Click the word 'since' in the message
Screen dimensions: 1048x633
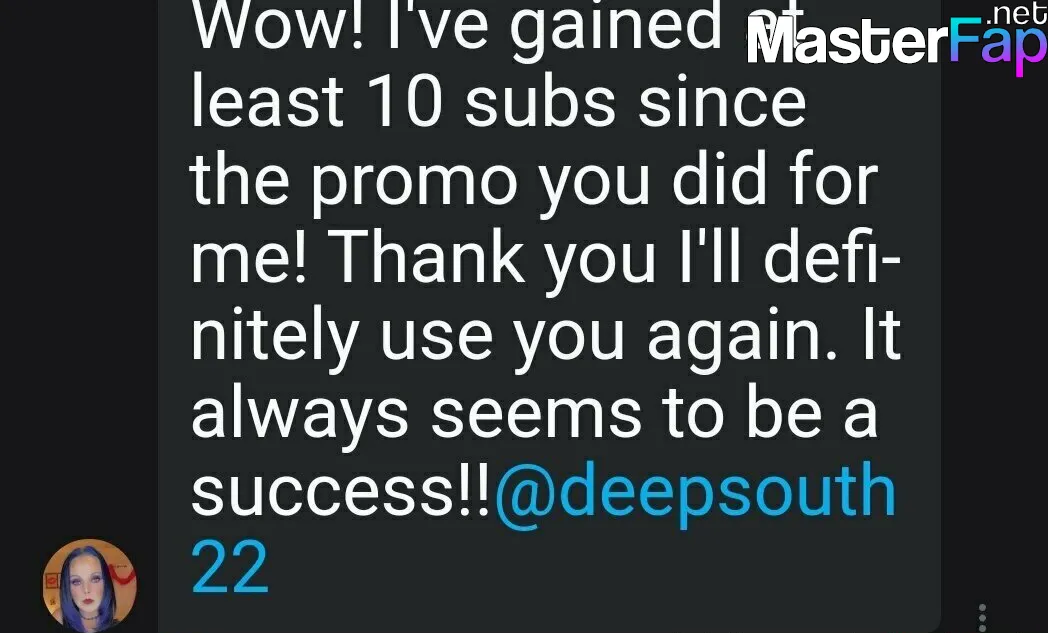(722, 102)
